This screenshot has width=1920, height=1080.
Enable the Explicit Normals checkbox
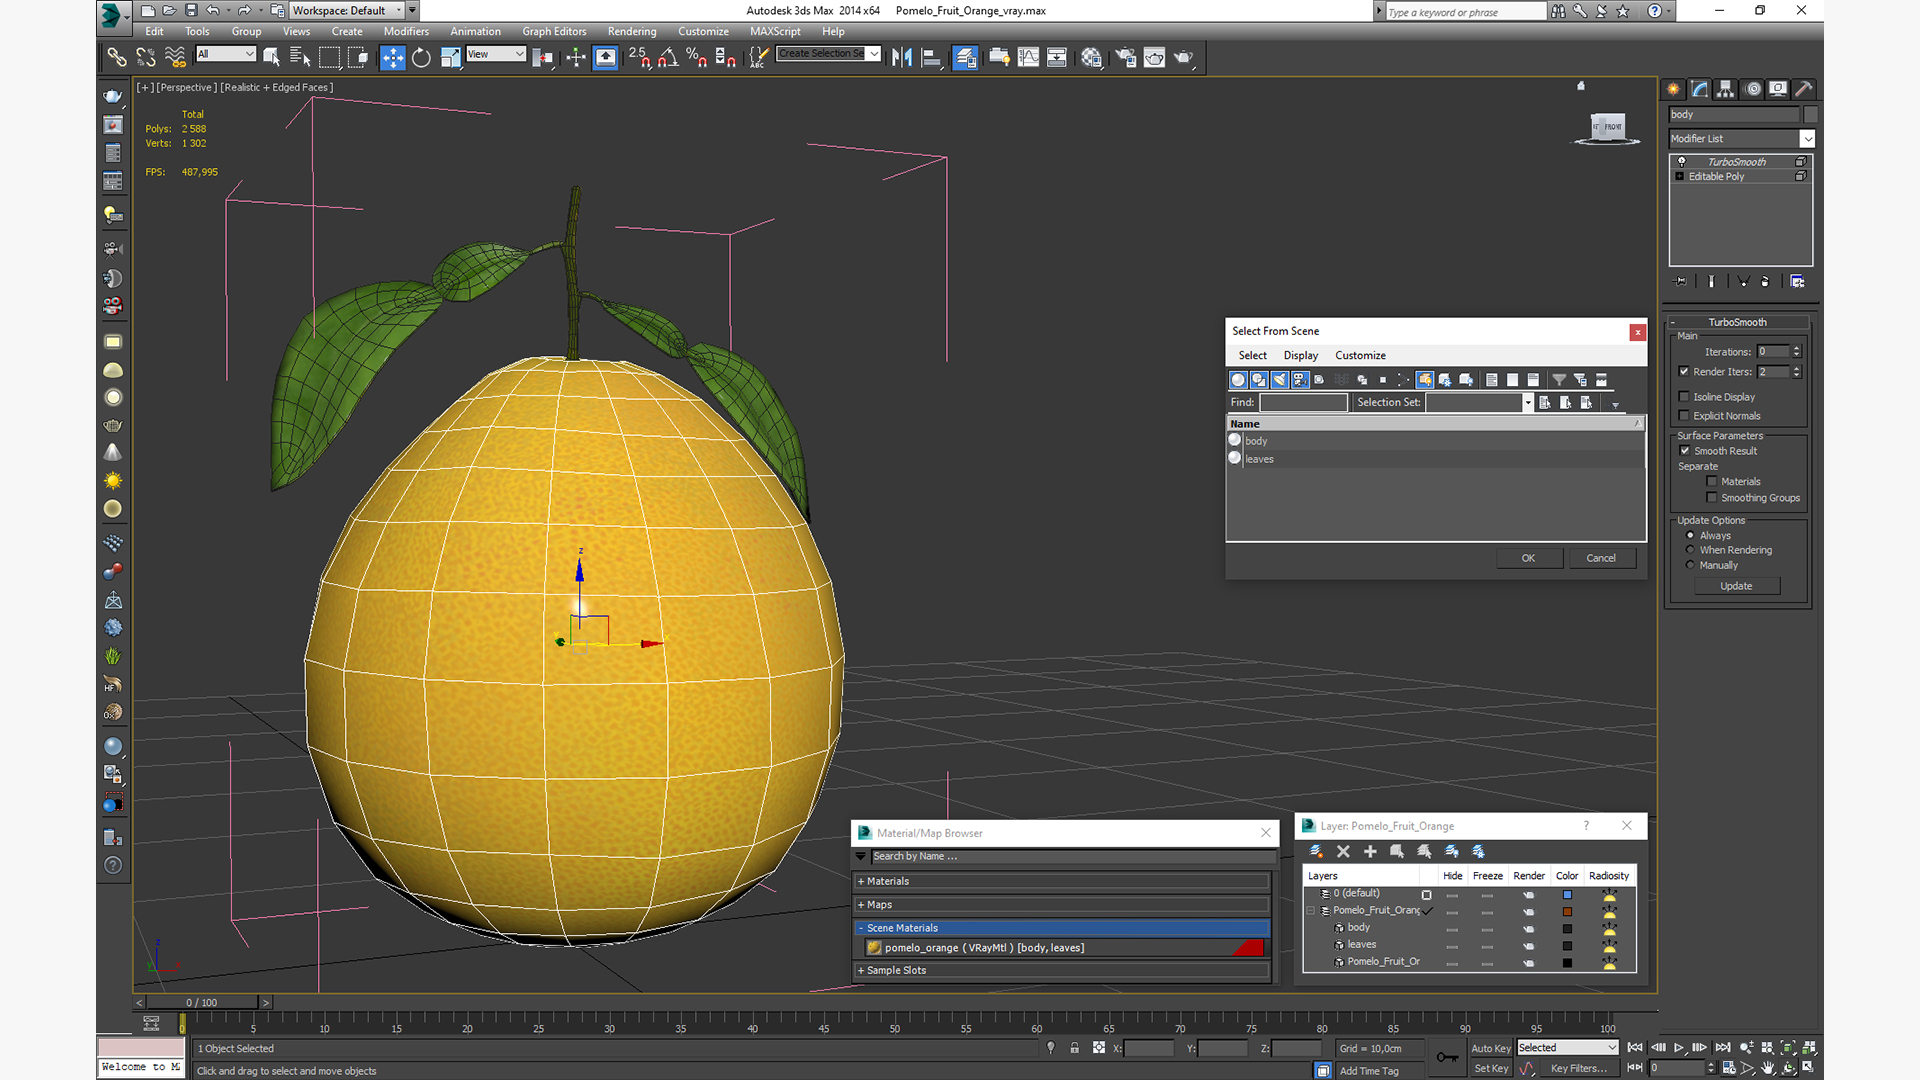(x=1684, y=416)
